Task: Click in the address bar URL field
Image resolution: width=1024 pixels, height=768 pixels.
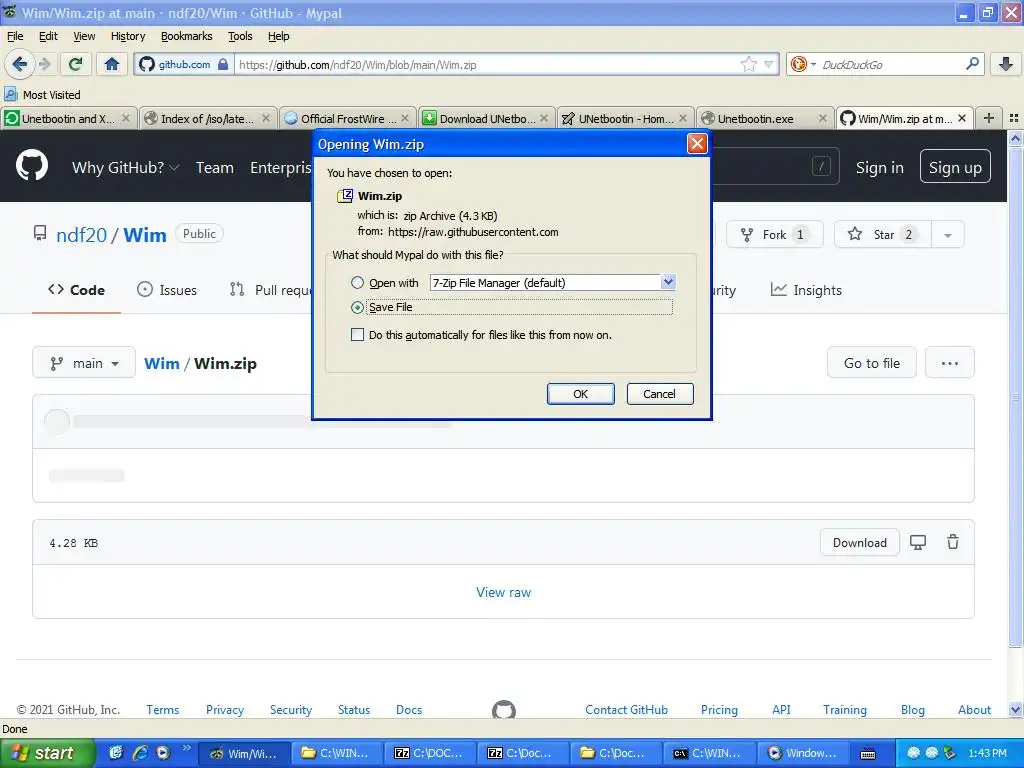Action: tap(487, 65)
